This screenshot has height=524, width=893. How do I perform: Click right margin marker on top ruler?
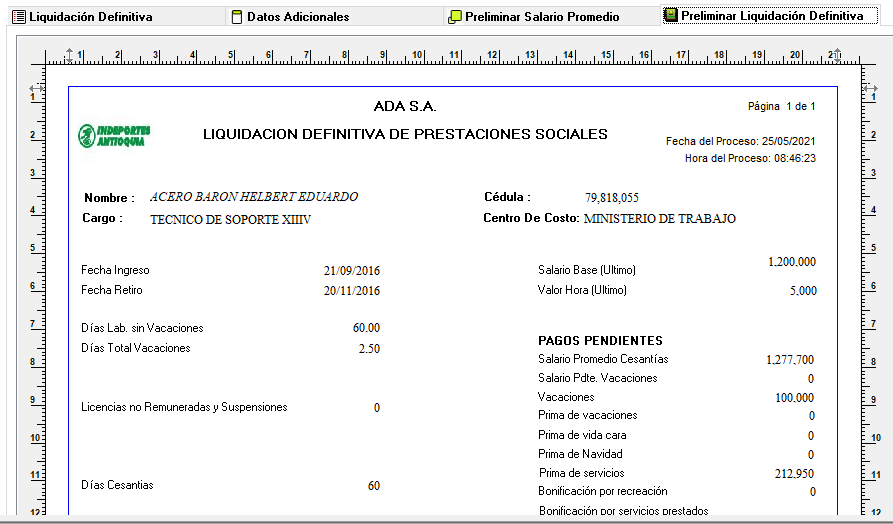[x=837, y=54]
